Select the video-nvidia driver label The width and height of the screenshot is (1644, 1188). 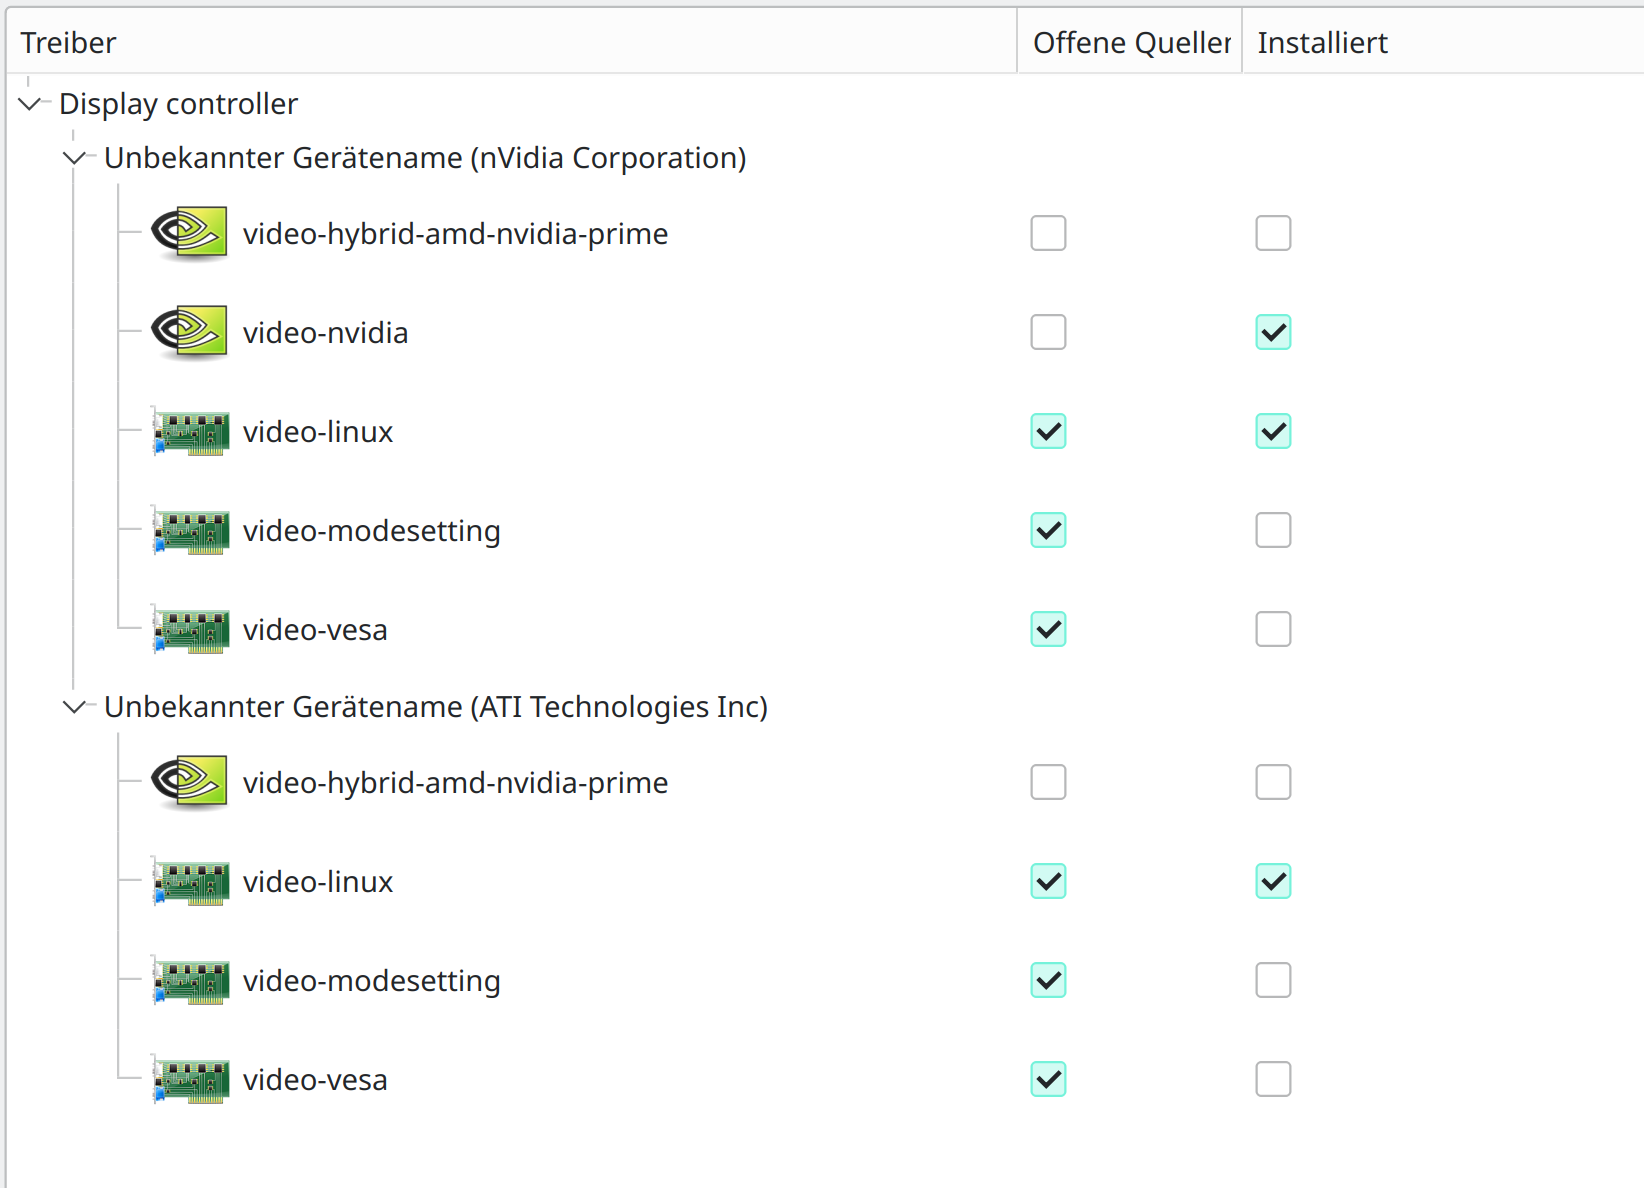pyautogui.click(x=325, y=333)
